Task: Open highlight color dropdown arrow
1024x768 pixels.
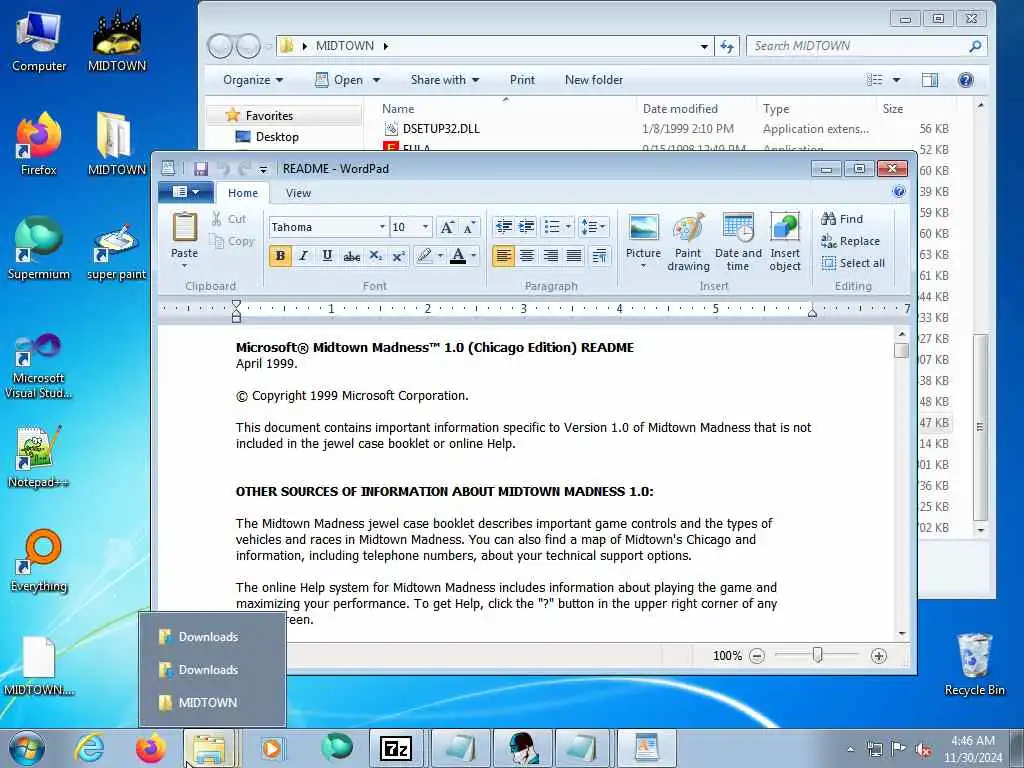Action: point(441,255)
